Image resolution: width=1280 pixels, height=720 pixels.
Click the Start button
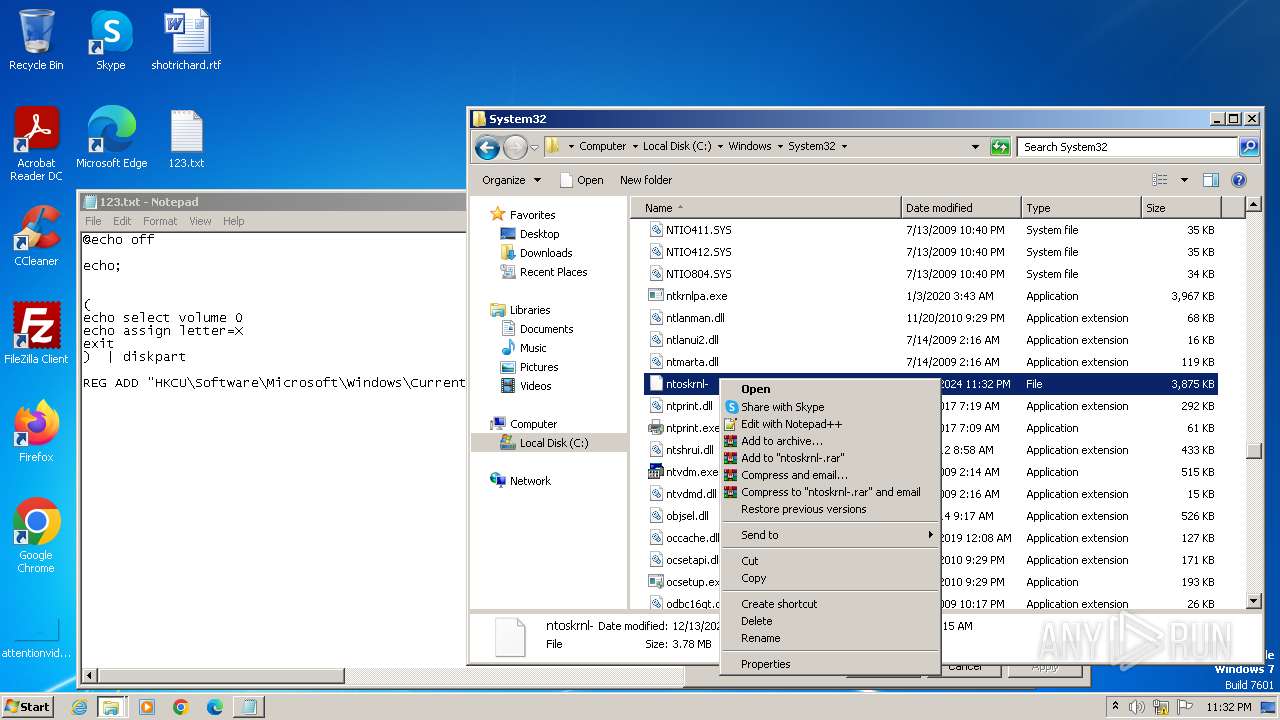click(x=28, y=706)
